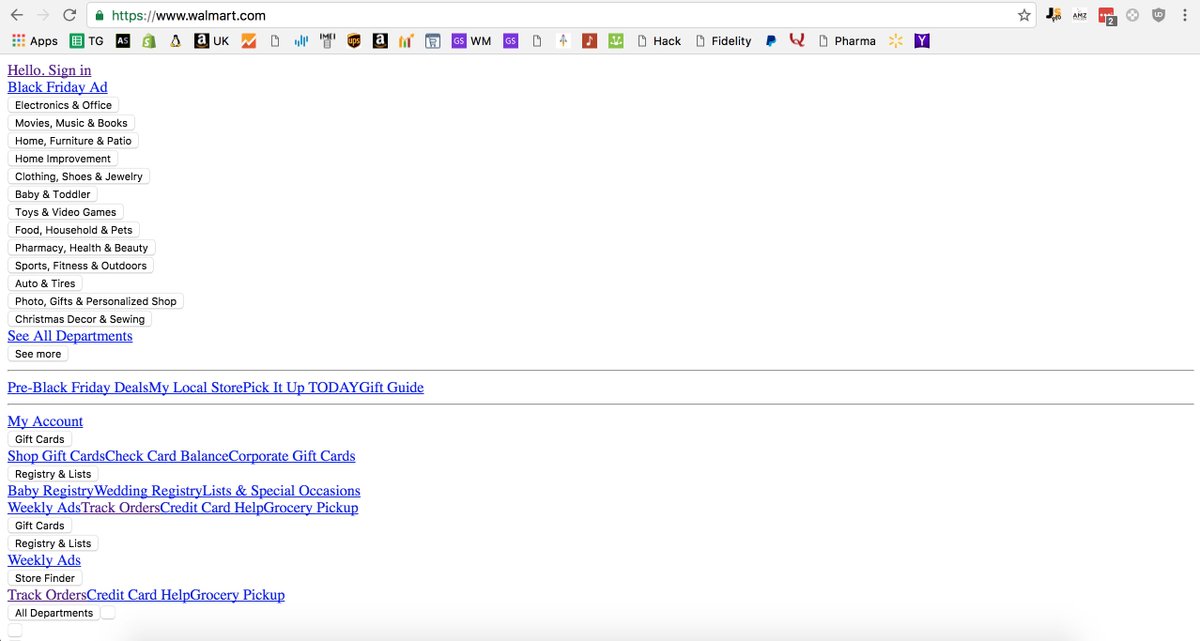Screen dimensions: 1200x641
Task: Click the address bar URL field
Action: (x=560, y=15)
